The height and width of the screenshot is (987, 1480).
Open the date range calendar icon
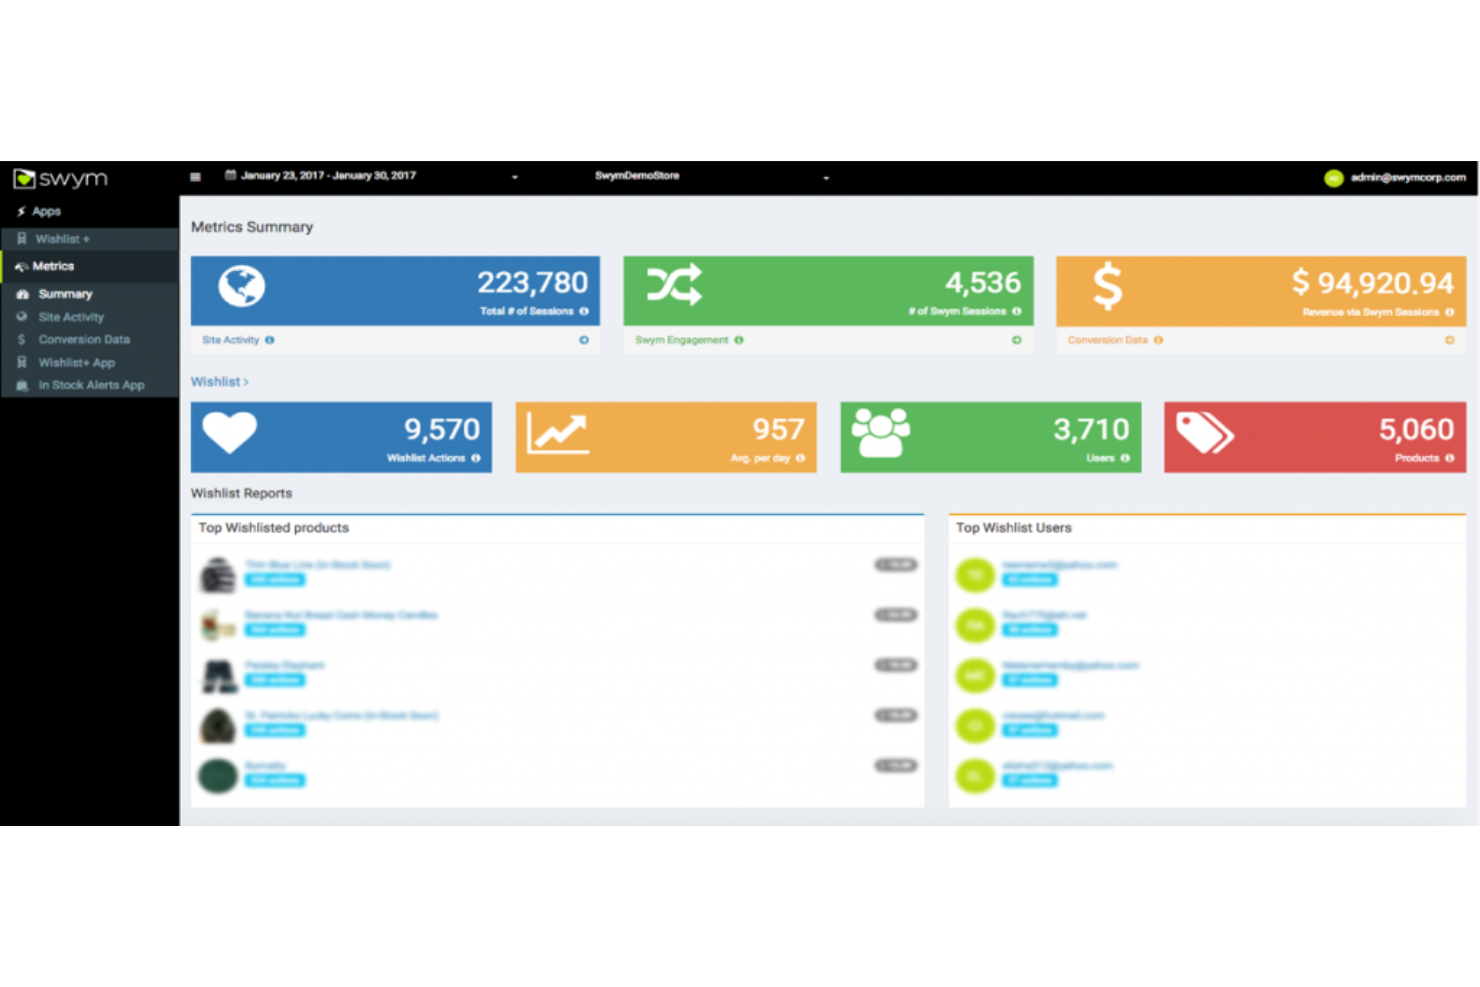coord(230,175)
